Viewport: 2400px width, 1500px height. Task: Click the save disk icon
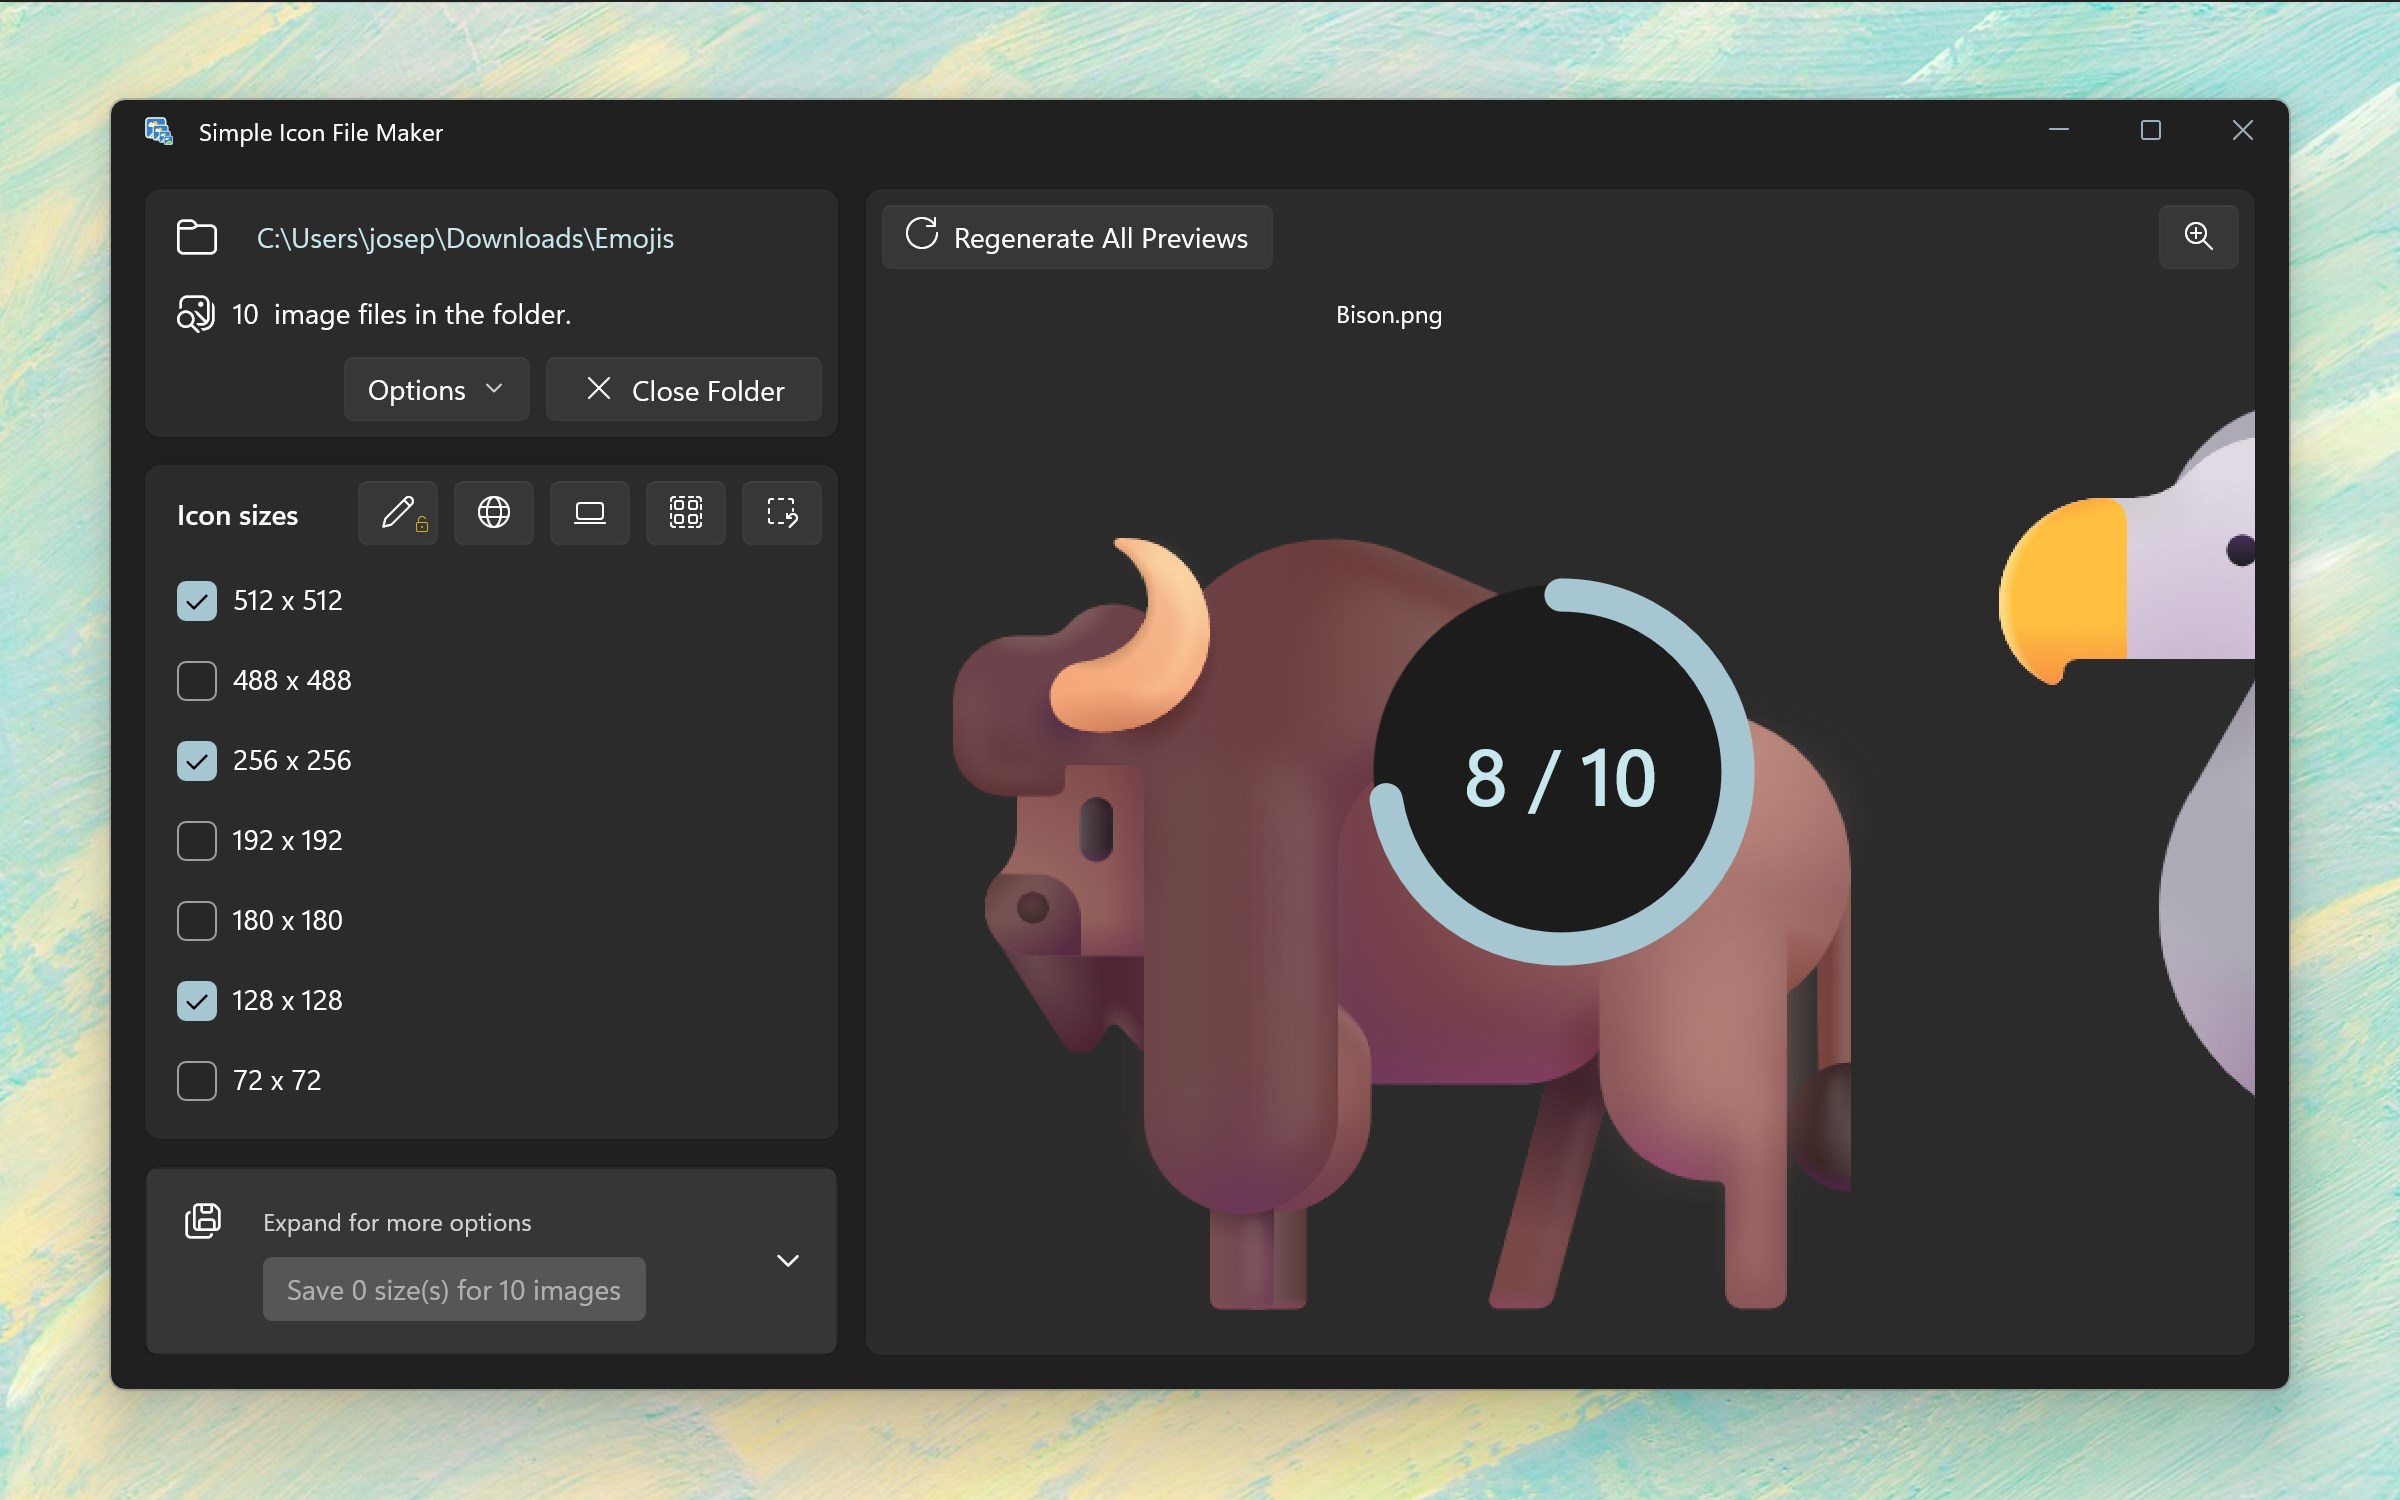tap(203, 1221)
